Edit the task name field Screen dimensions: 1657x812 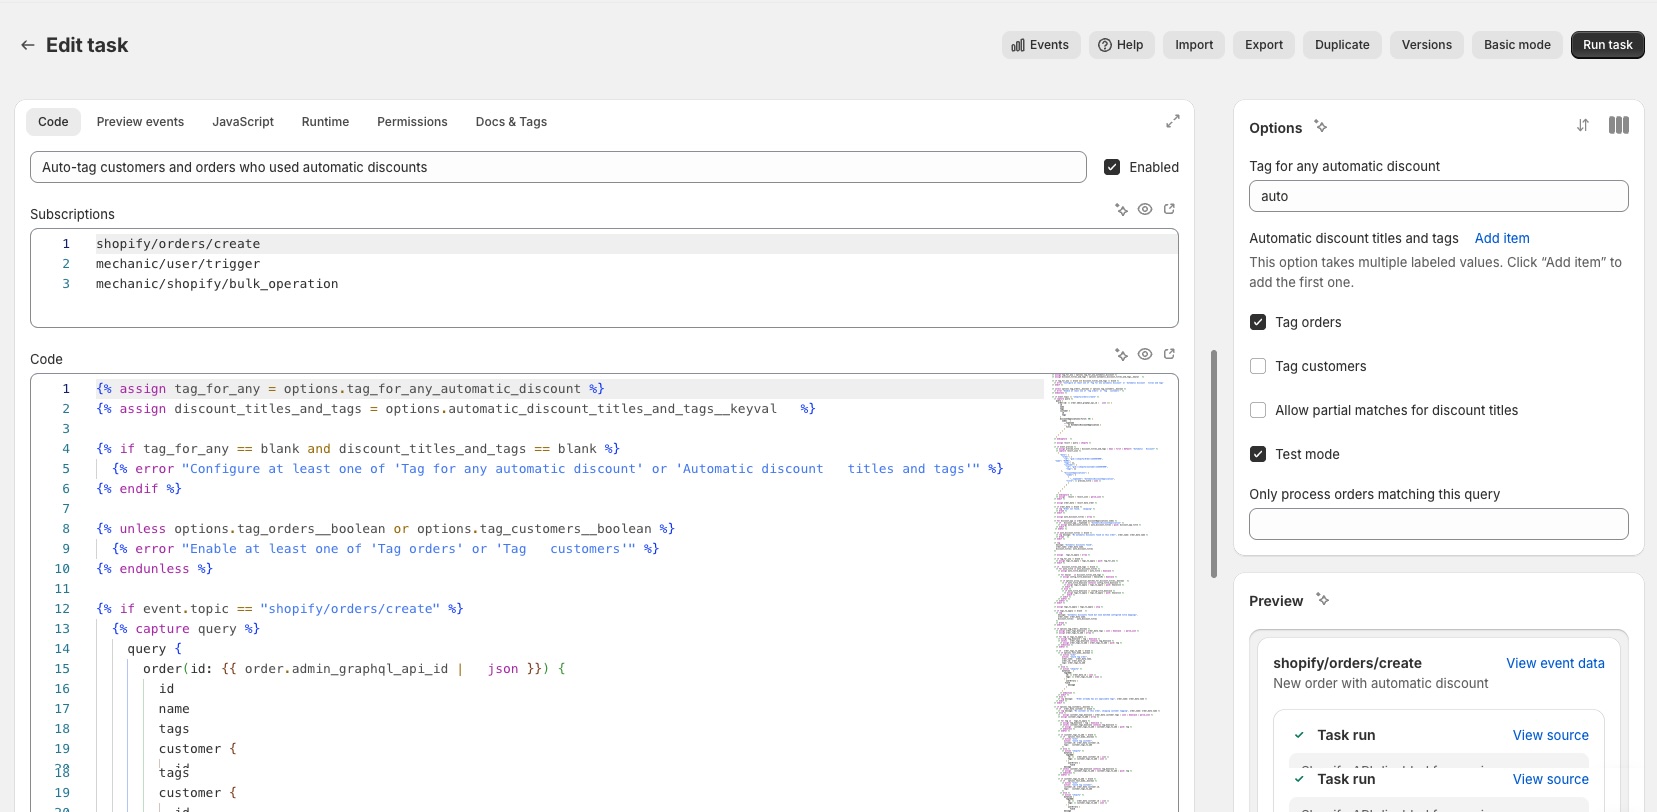(x=558, y=167)
